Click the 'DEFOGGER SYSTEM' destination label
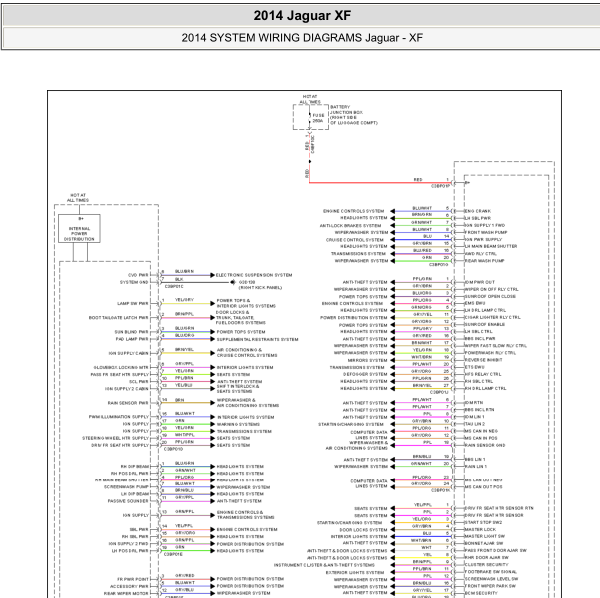Viewport: 600px width, 598px height. [365, 375]
